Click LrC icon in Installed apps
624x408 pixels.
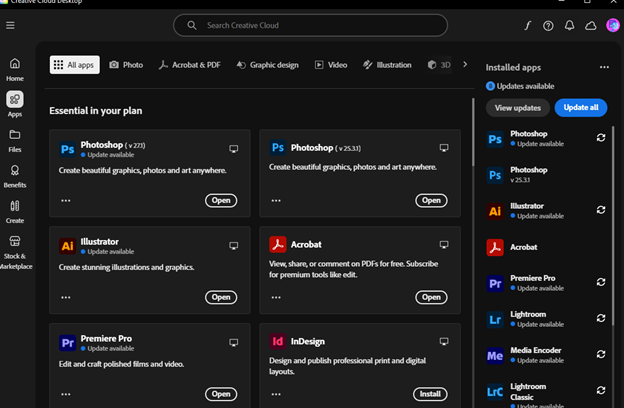pyautogui.click(x=495, y=392)
